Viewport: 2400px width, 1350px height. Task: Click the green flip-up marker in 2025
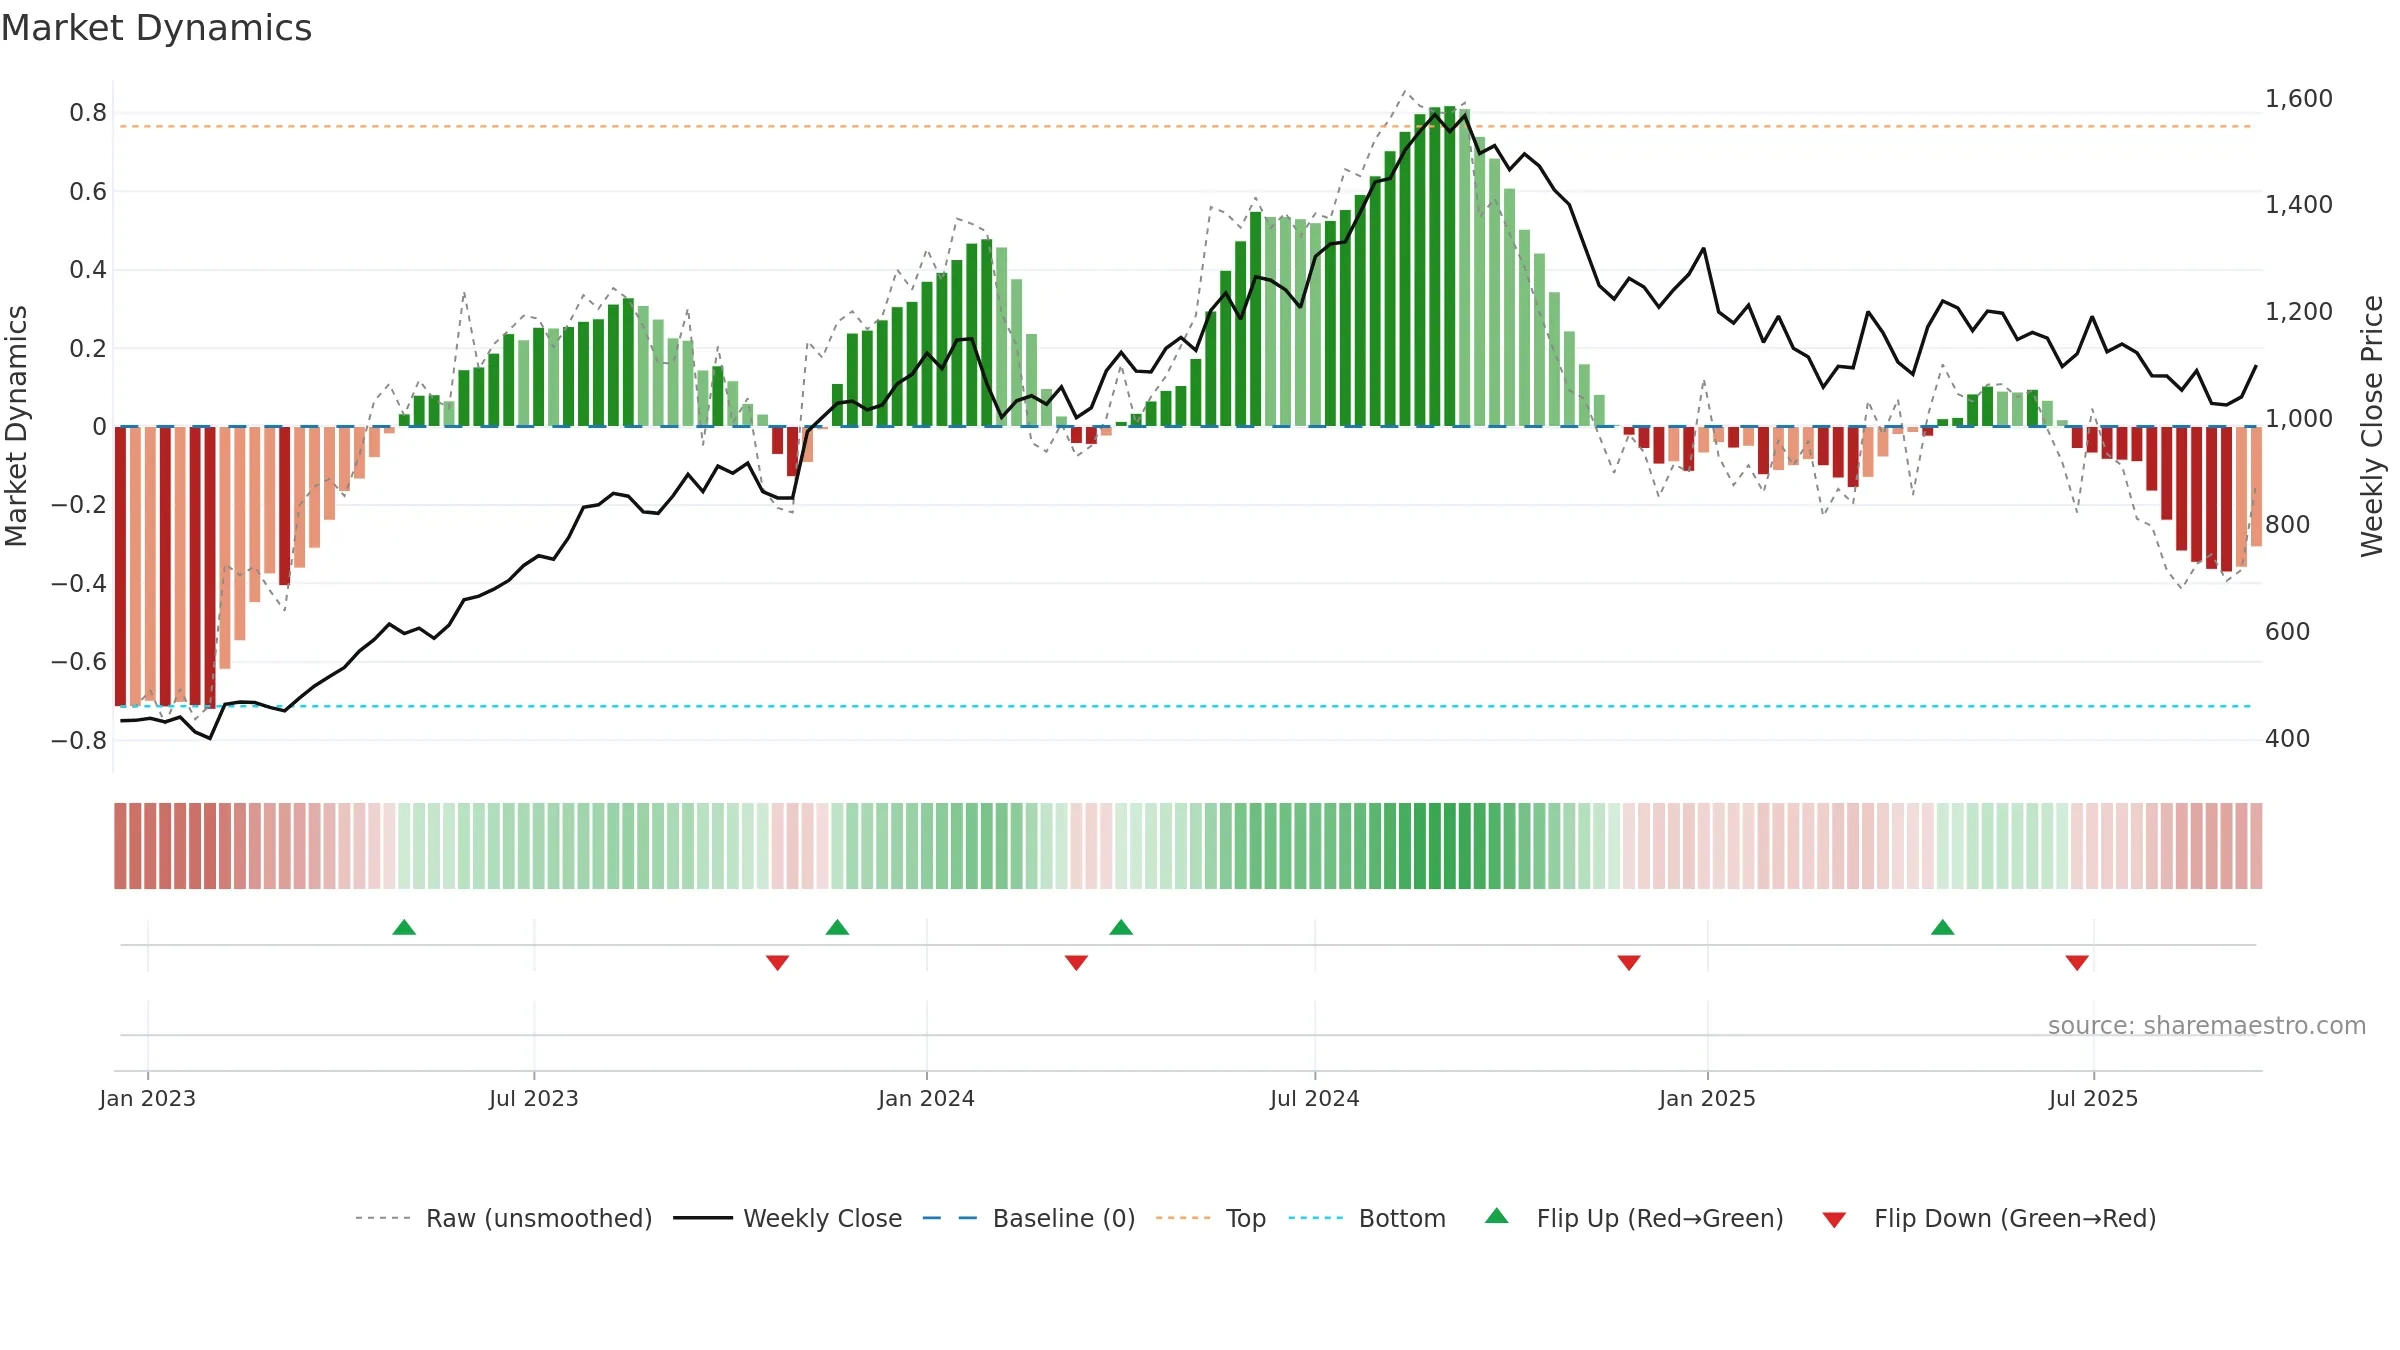pyautogui.click(x=1942, y=927)
